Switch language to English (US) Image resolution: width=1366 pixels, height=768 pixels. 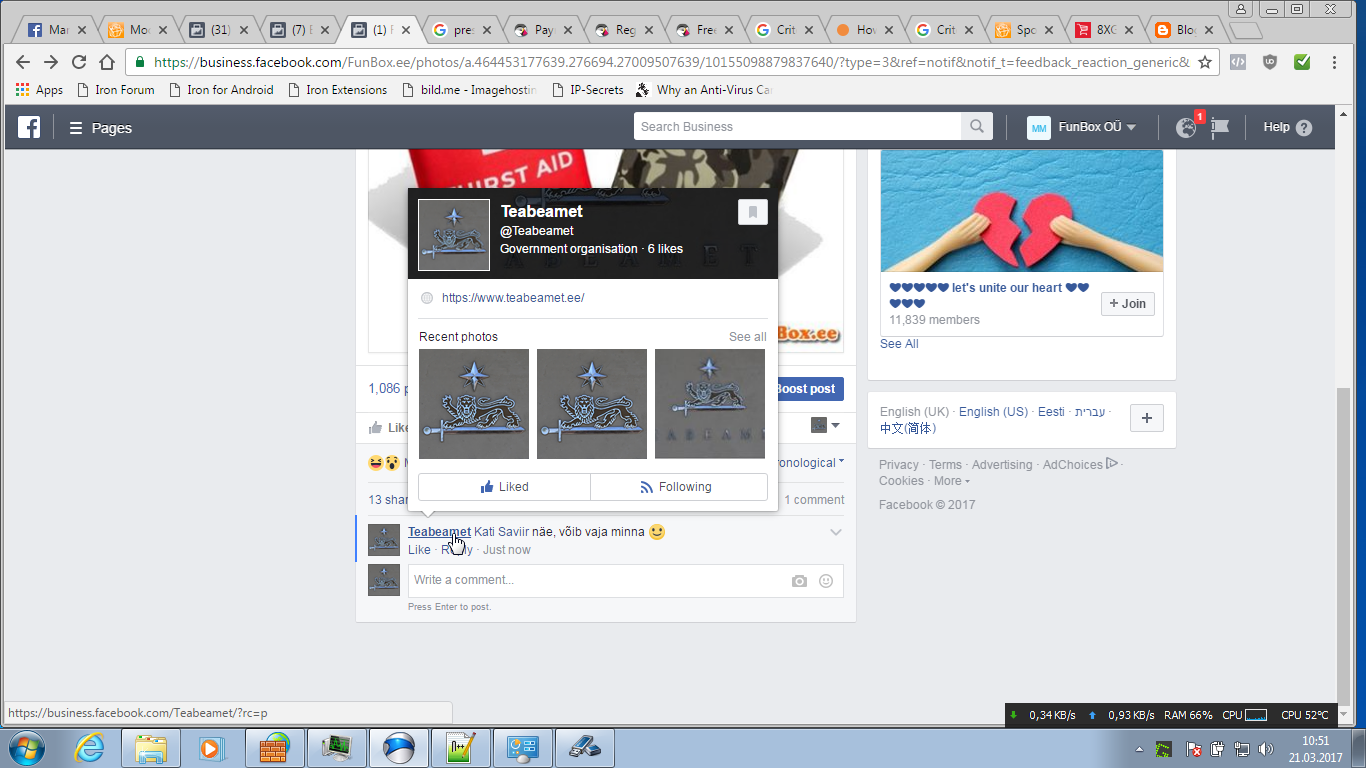coord(993,412)
